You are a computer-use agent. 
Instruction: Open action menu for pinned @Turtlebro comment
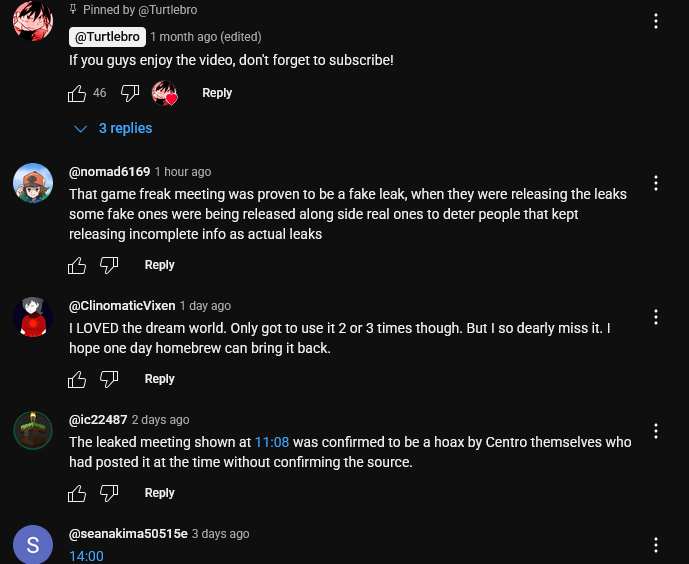coord(656,21)
